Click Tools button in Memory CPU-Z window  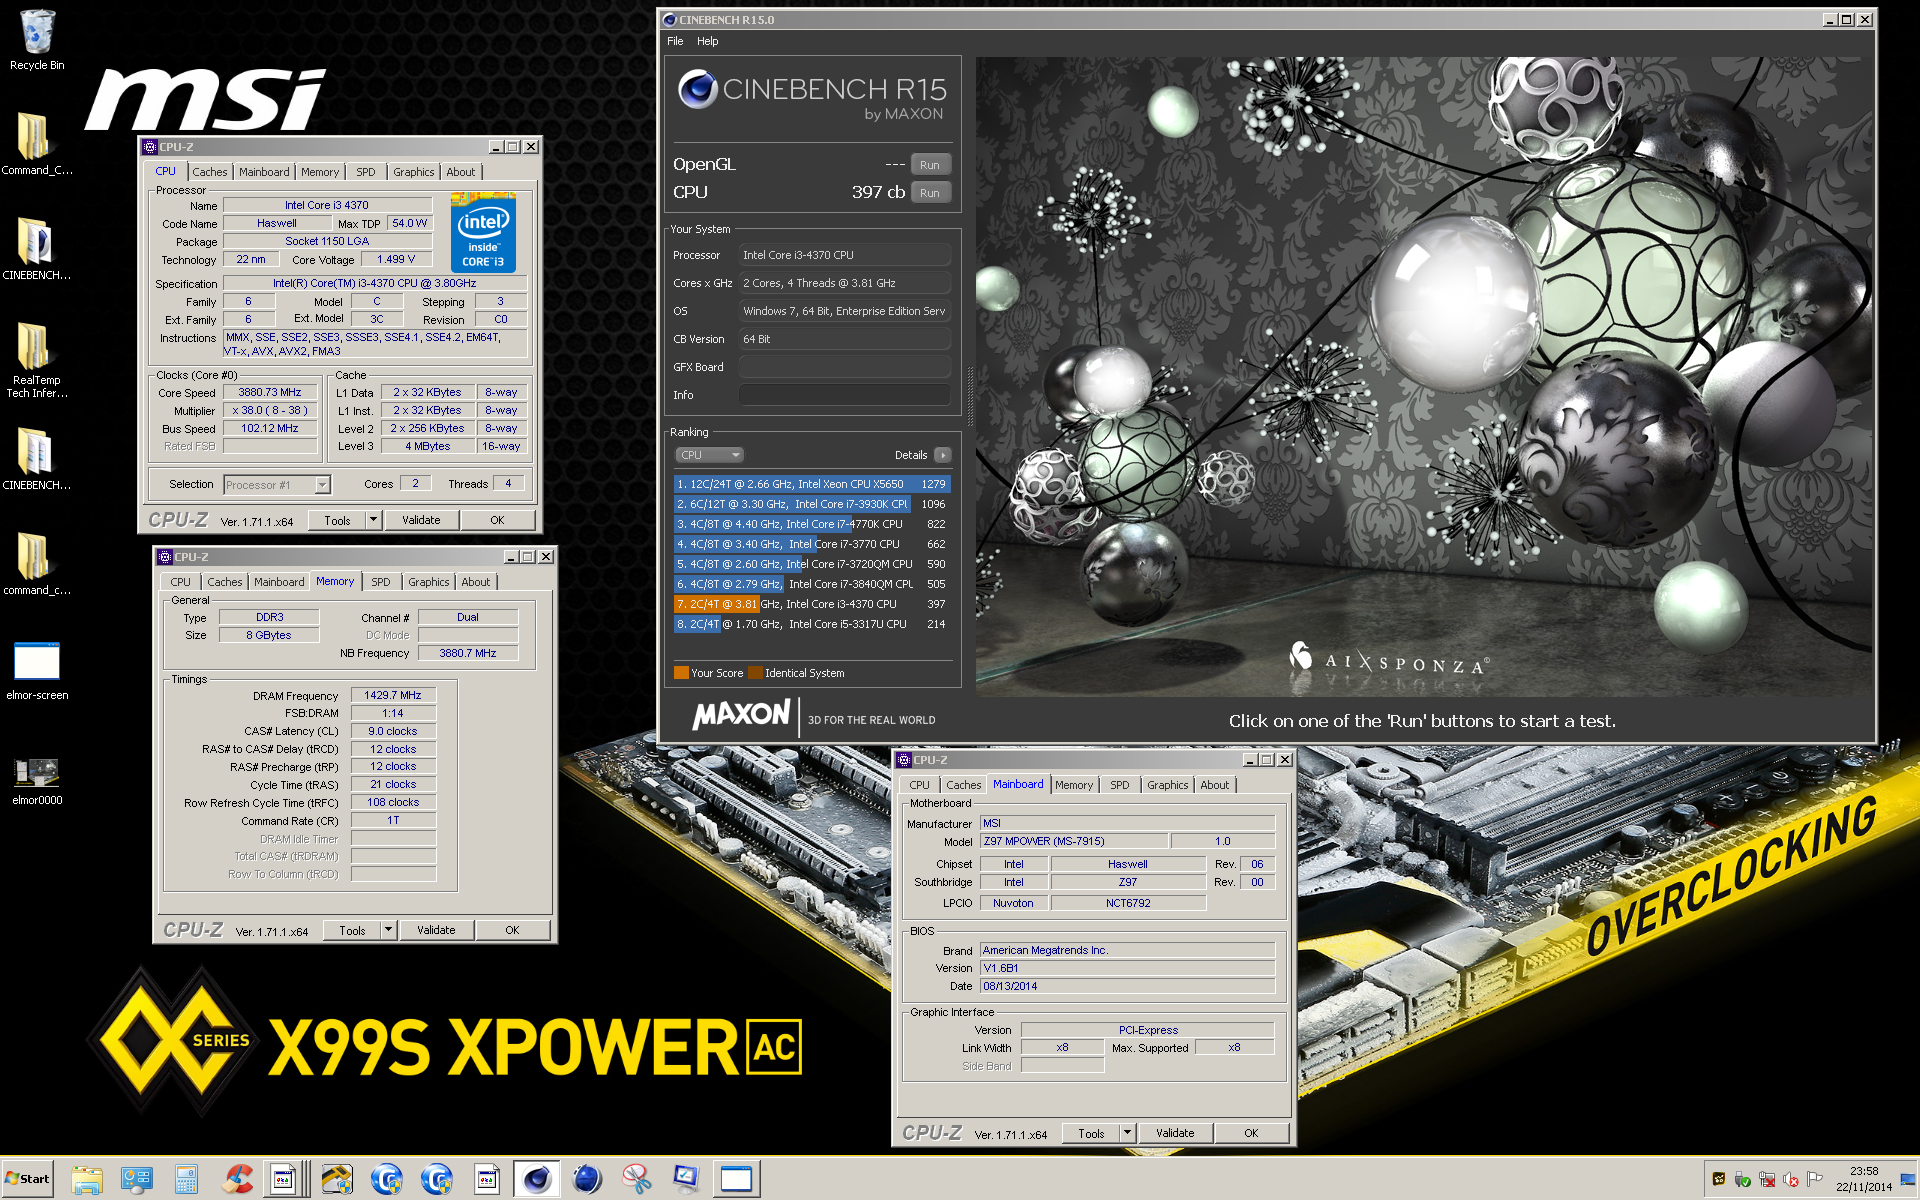352,930
